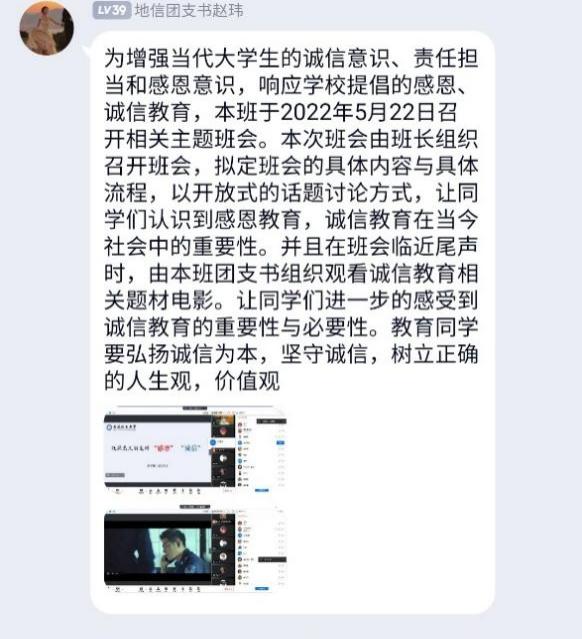Tap the university logo on the slide thumbnail
This screenshot has width=582, height=639.
coord(121,427)
